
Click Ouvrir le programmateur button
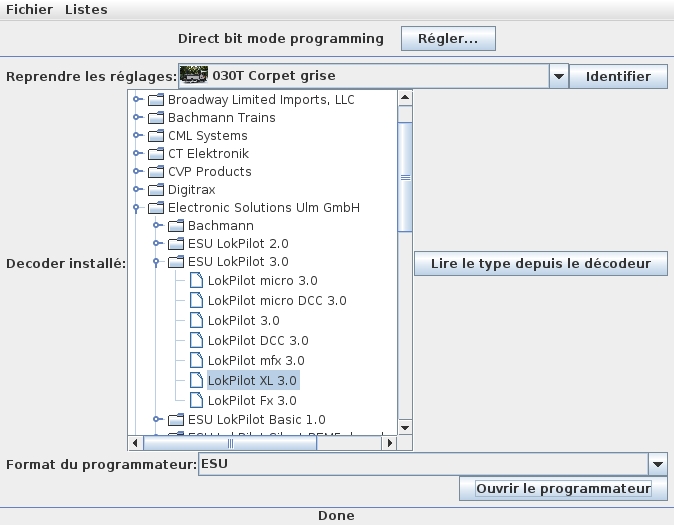point(563,488)
